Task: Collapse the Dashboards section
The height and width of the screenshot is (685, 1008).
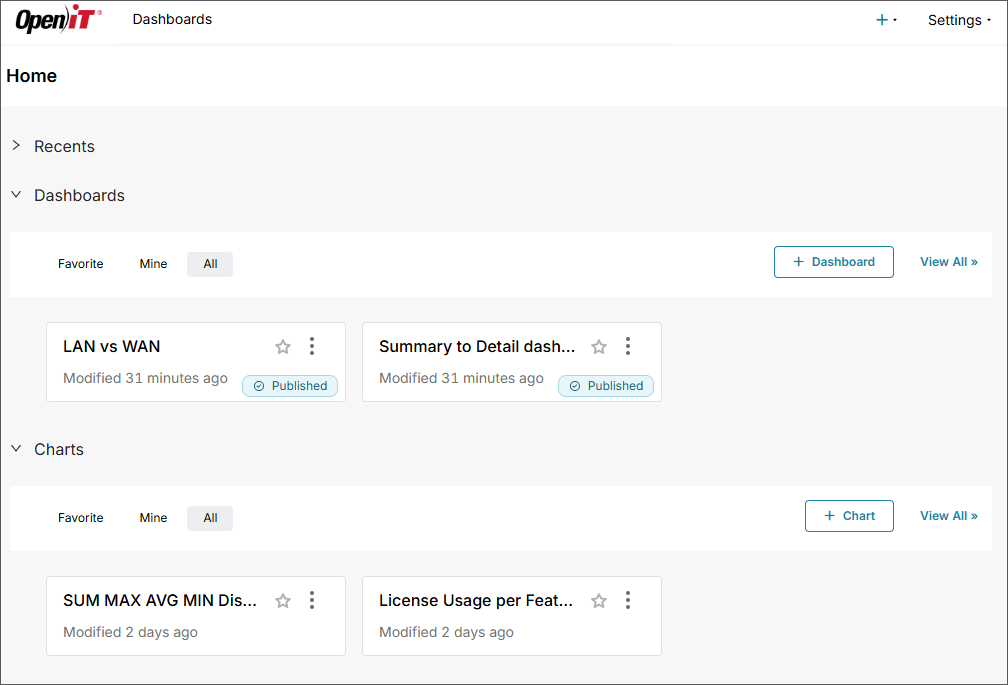Action: (17, 195)
